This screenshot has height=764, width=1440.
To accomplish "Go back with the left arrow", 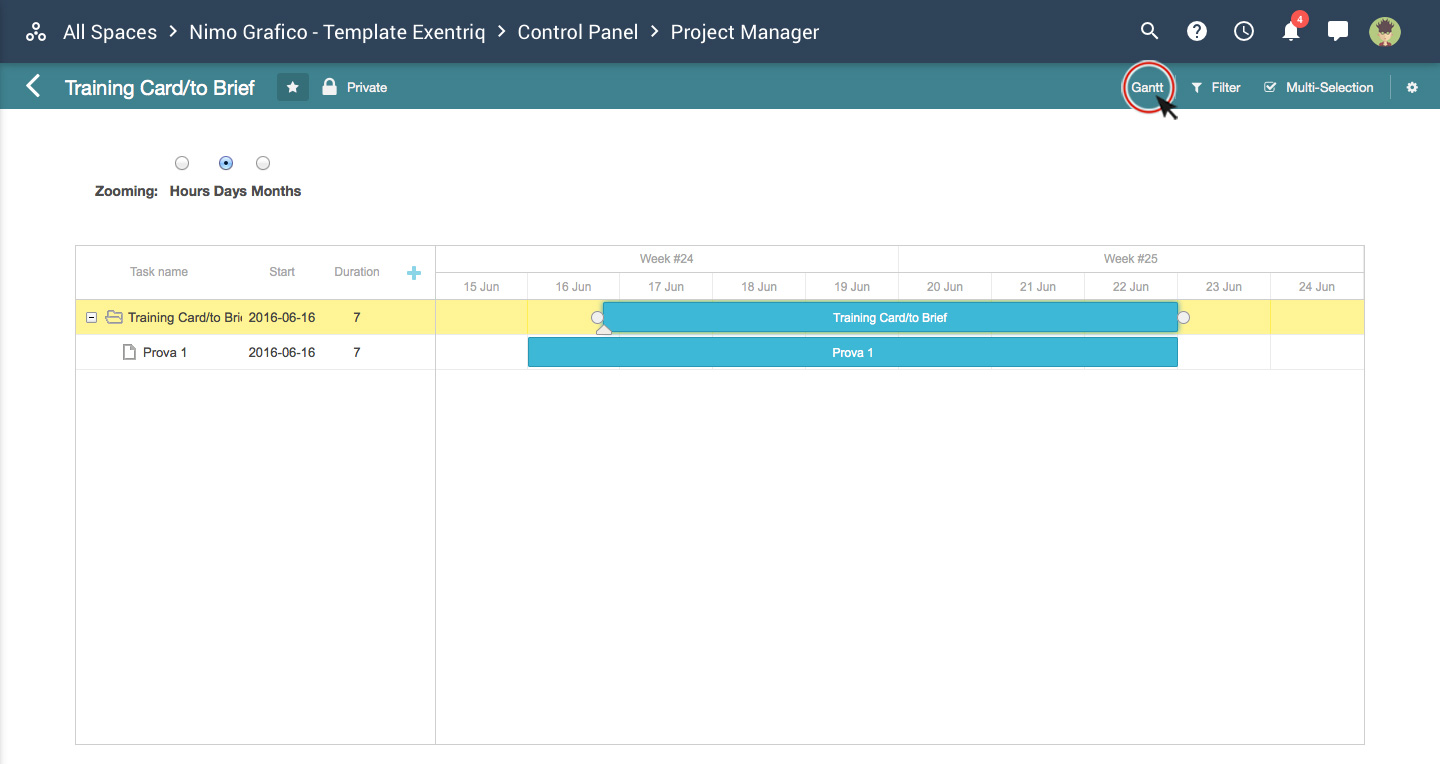I will point(33,86).
